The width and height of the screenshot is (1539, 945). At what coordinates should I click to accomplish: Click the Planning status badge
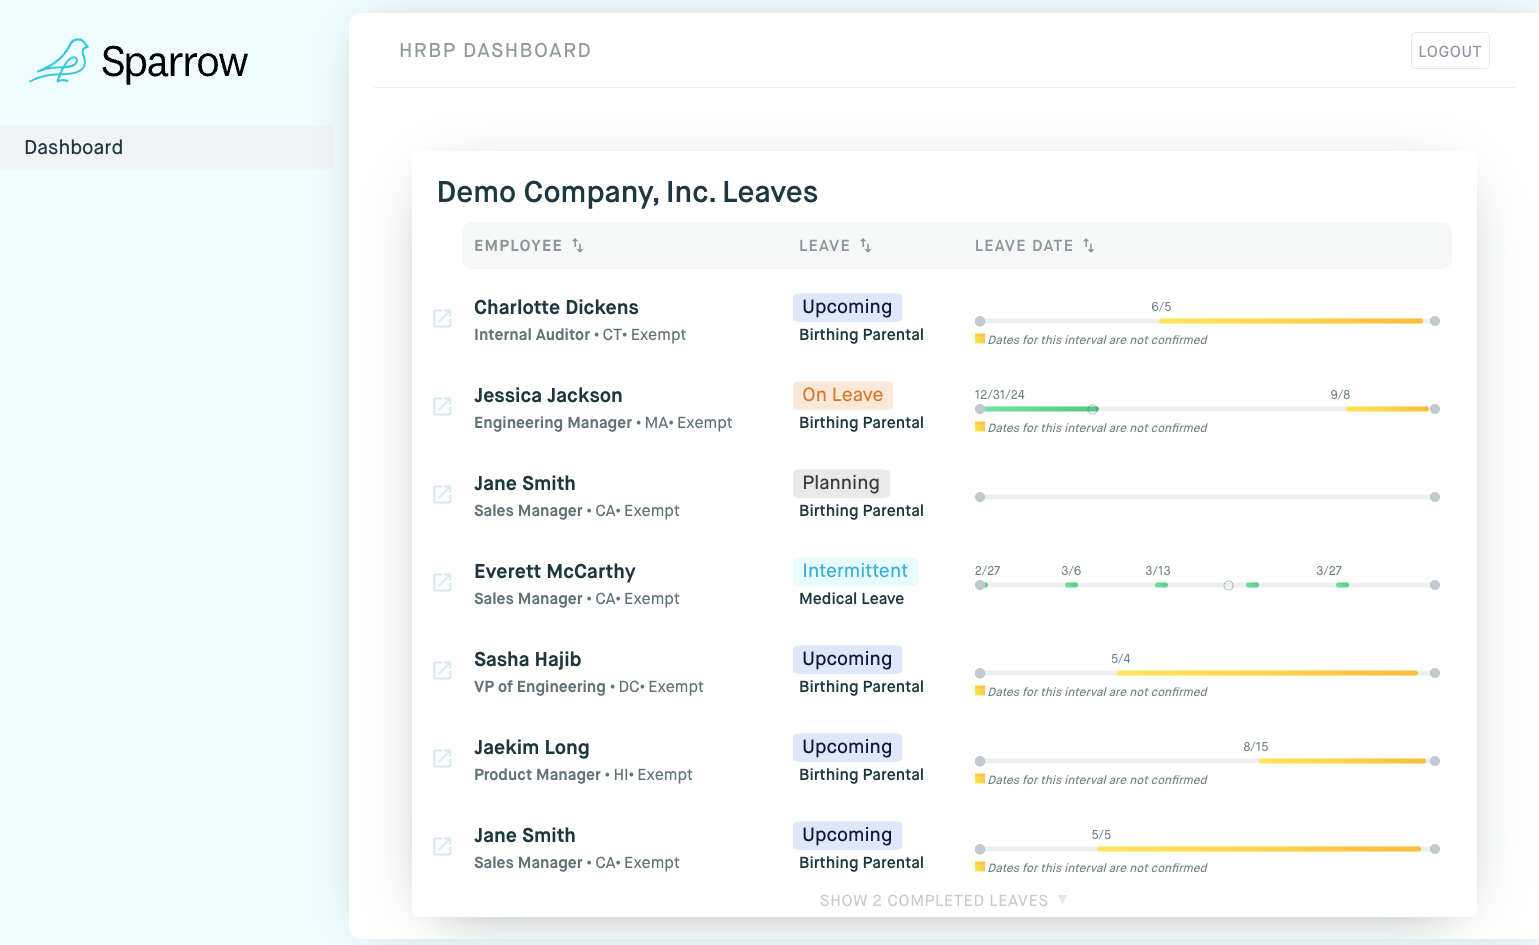pos(840,483)
